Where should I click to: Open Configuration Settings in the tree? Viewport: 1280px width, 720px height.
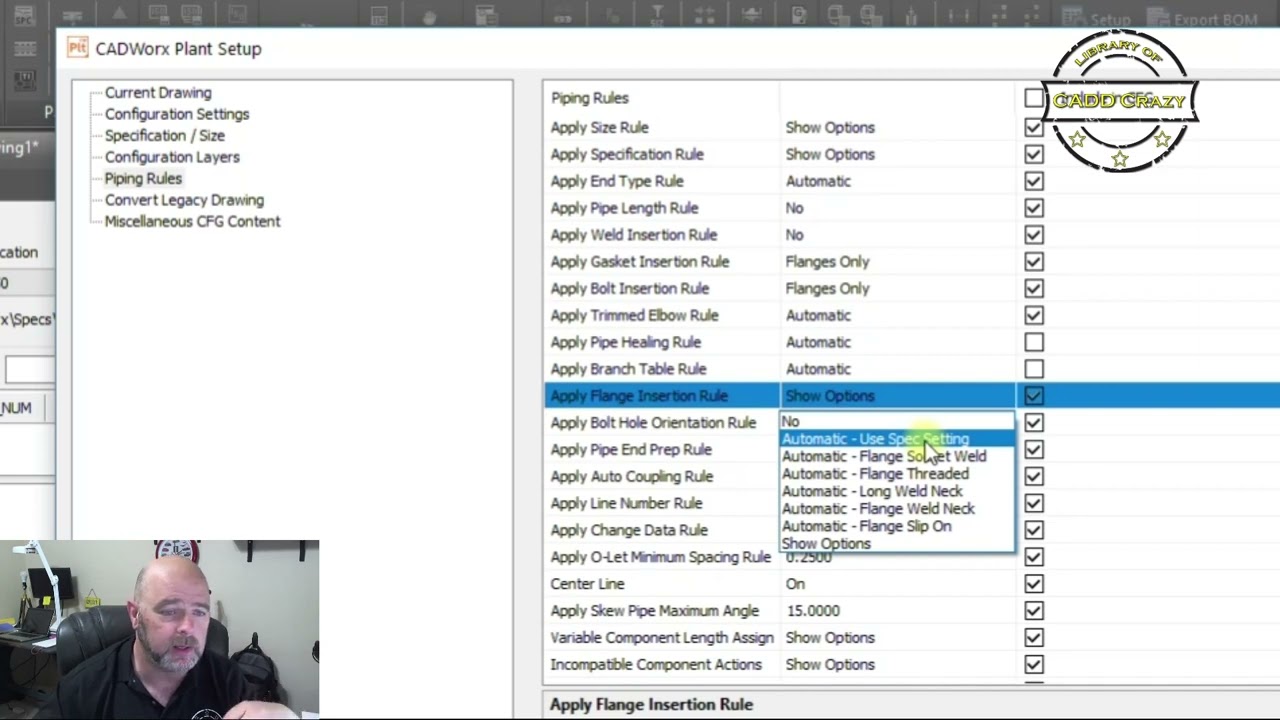point(177,114)
